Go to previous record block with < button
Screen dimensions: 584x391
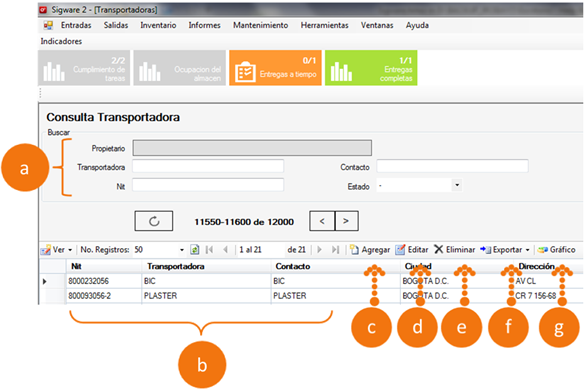(x=322, y=221)
